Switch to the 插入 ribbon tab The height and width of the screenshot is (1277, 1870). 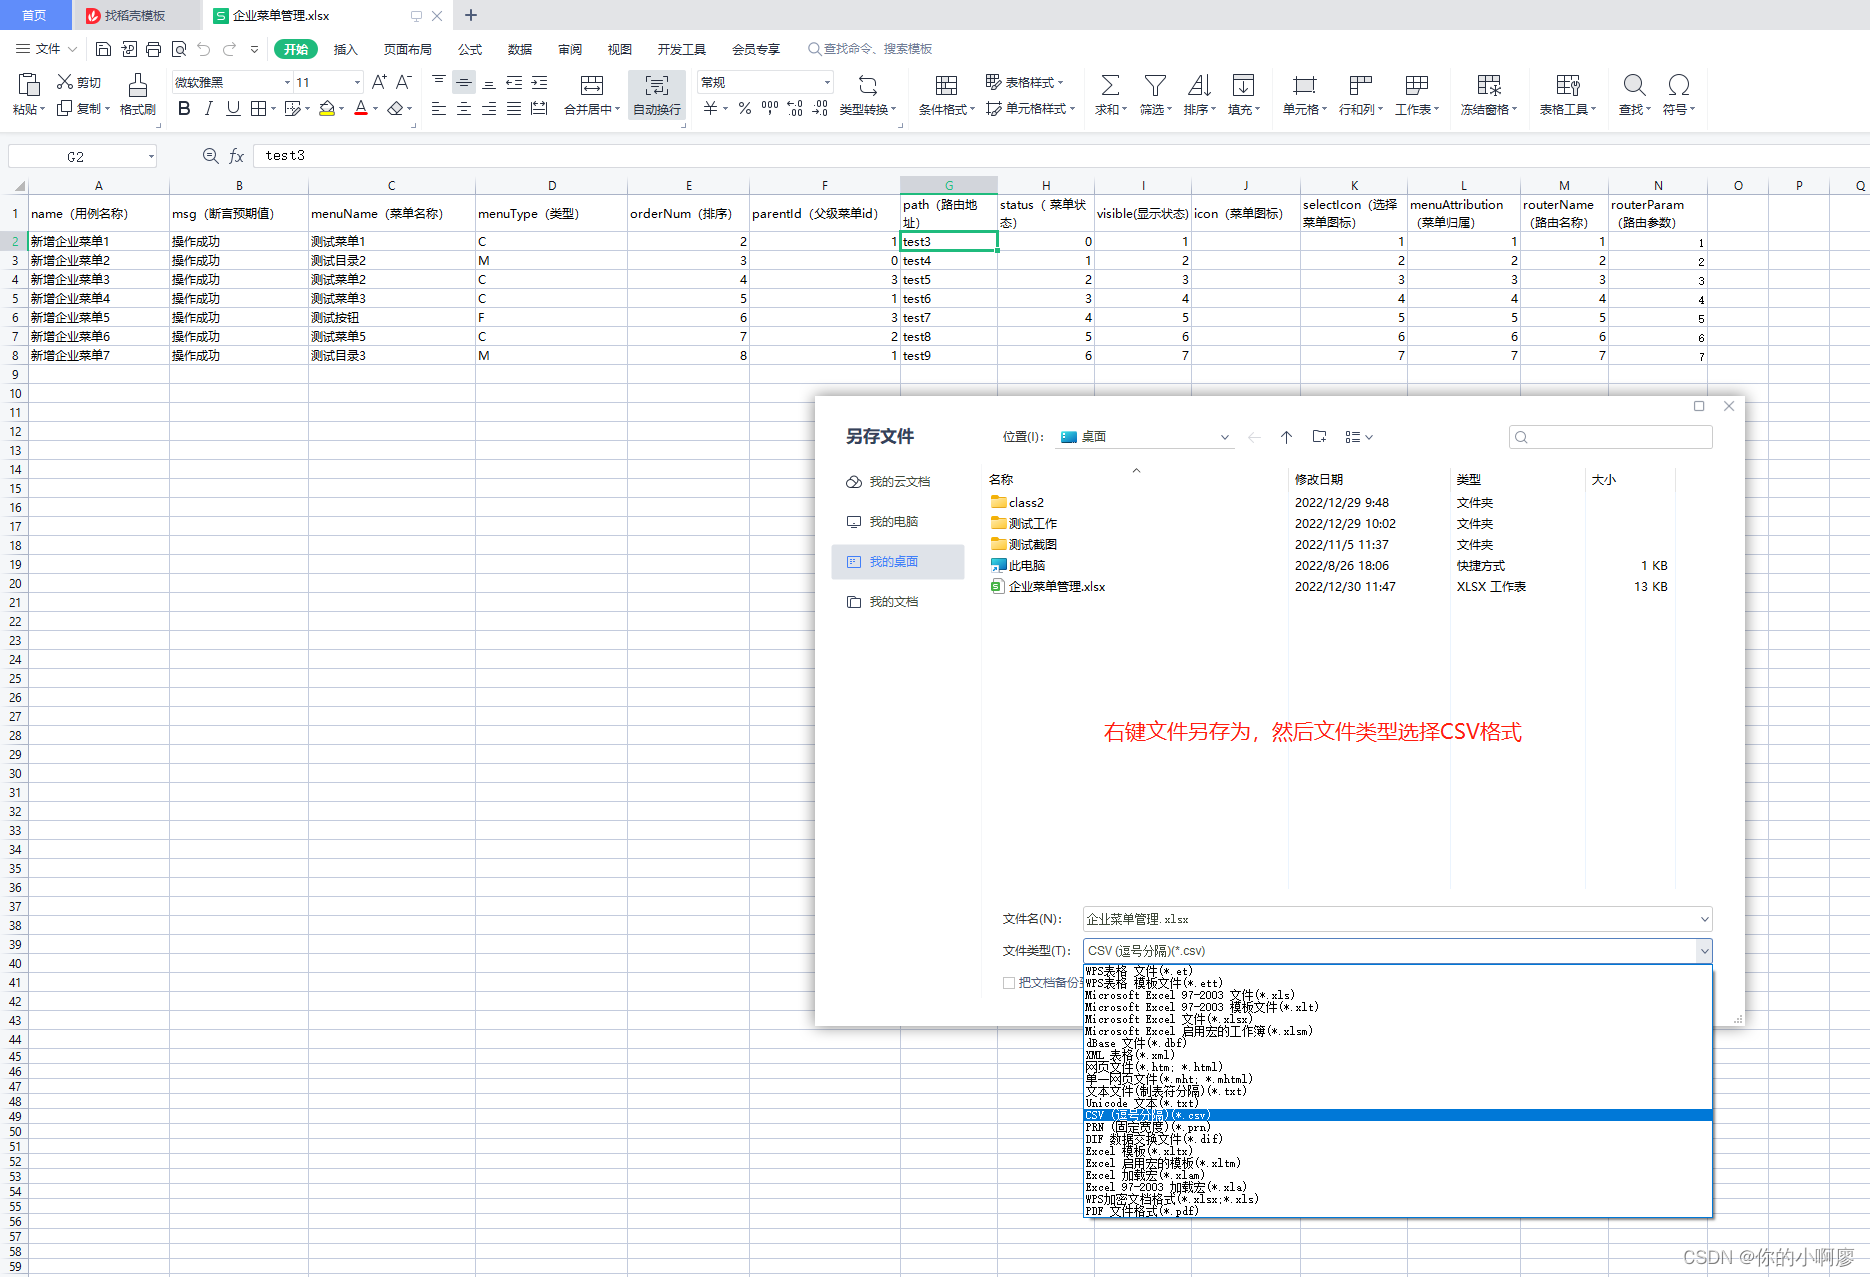coord(345,49)
